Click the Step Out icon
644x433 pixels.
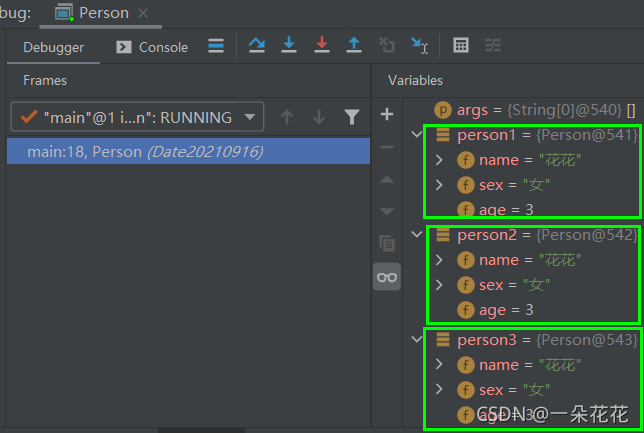coord(354,45)
